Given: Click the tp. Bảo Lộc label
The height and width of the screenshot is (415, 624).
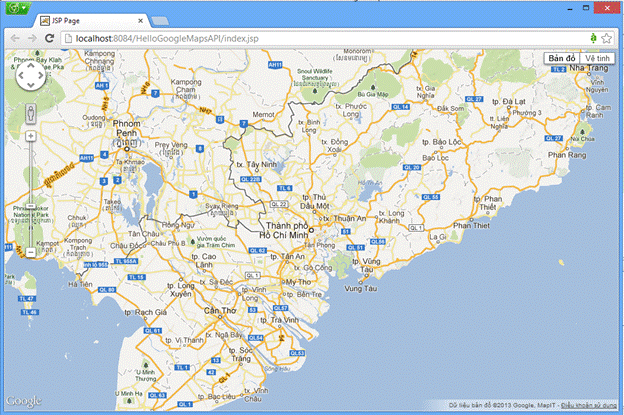Looking at the screenshot, I should pos(441,142).
